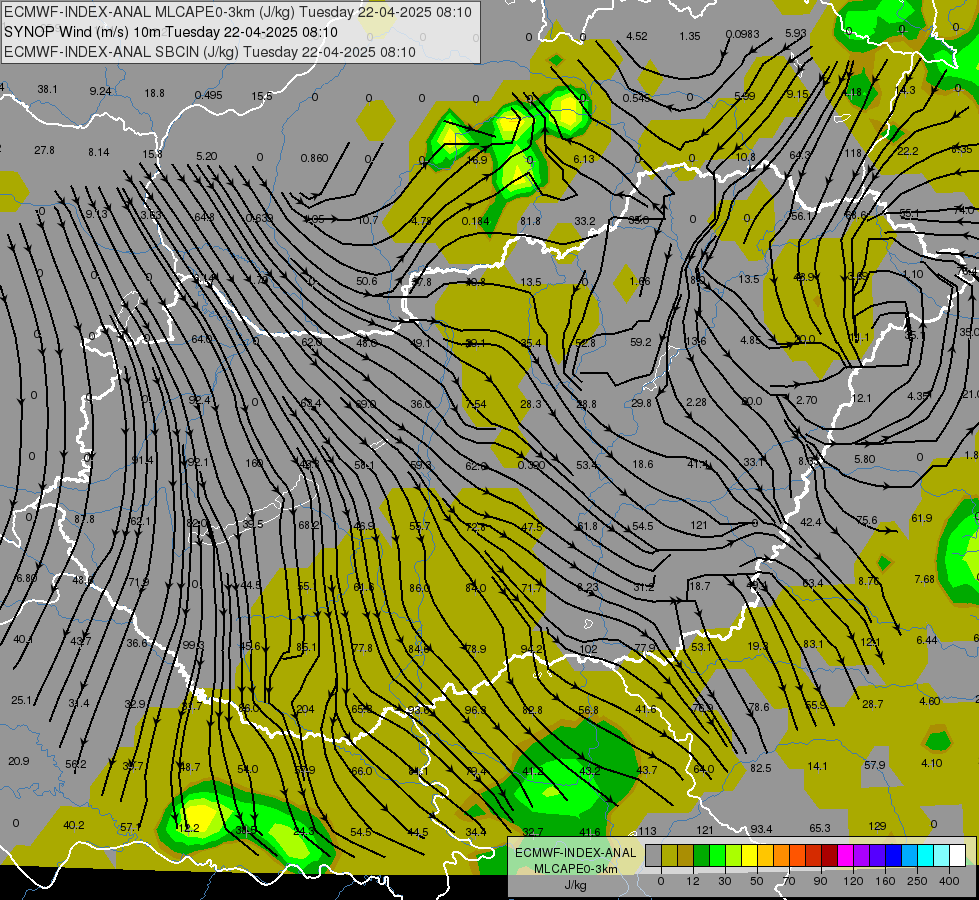The image size is (979, 900).
Task: Click the map value '102'
Action: (588, 649)
